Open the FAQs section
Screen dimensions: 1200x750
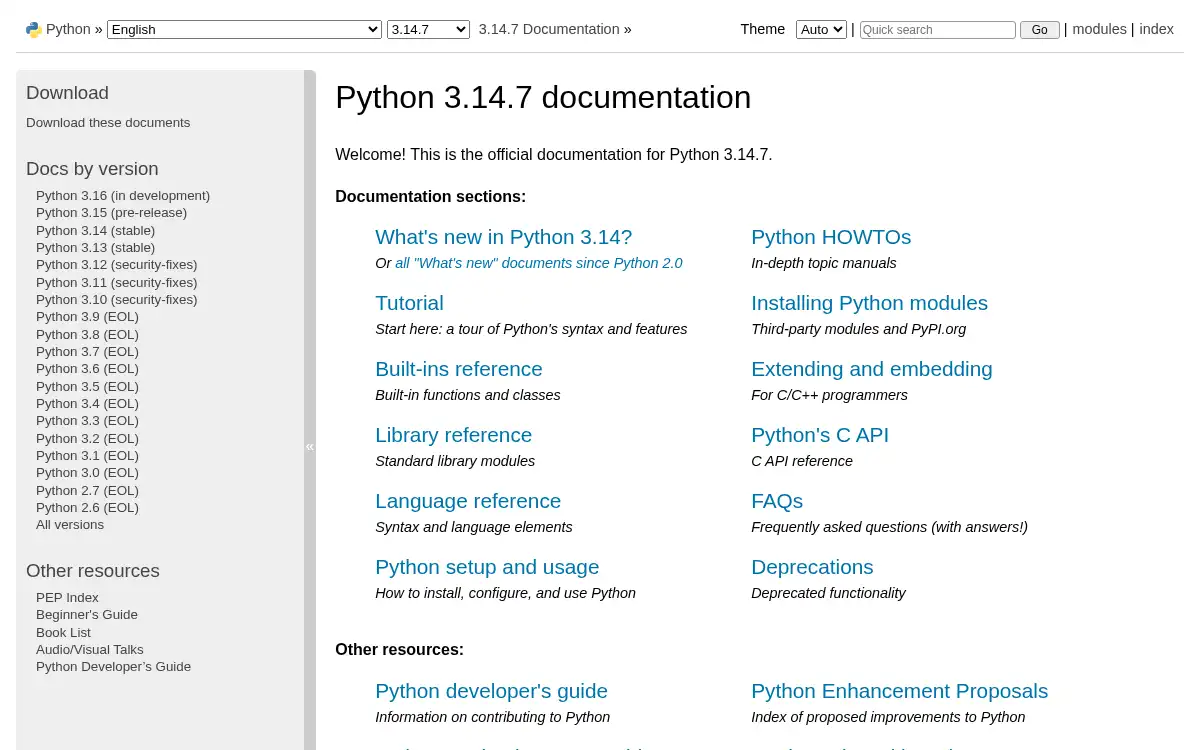777,501
